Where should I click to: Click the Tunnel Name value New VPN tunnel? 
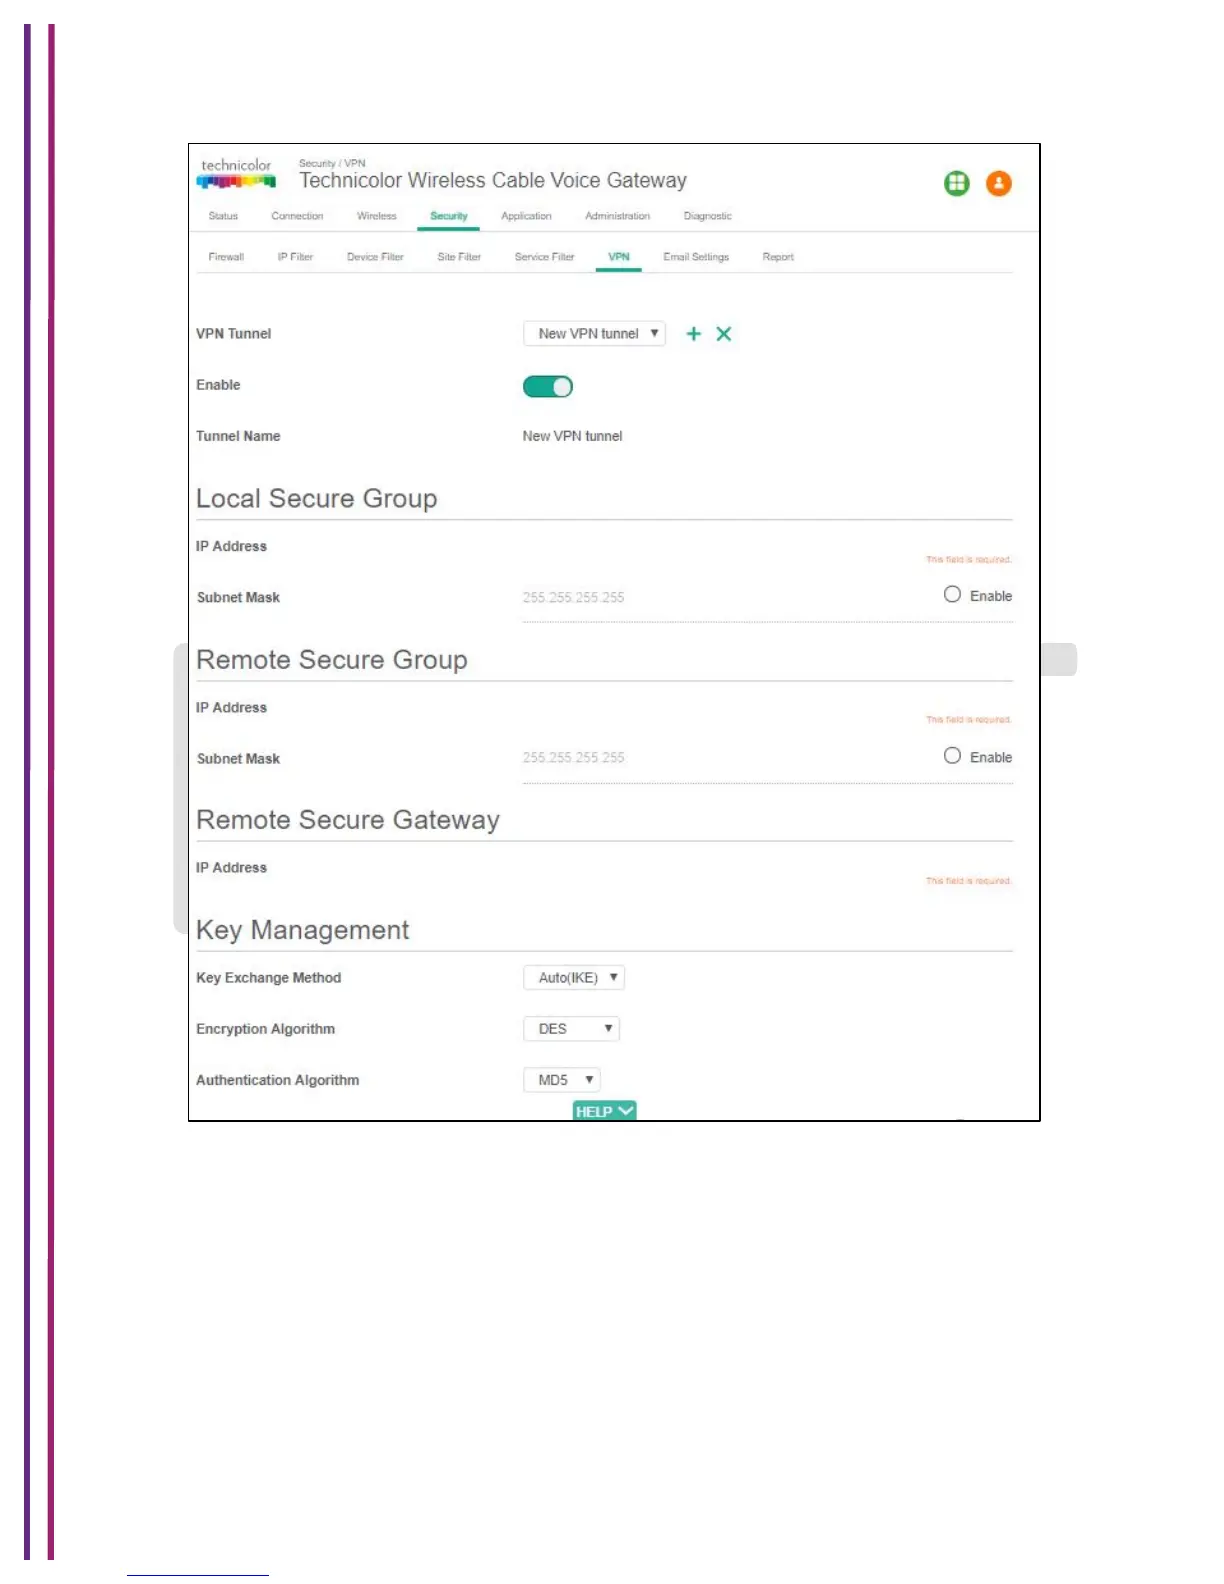point(572,436)
